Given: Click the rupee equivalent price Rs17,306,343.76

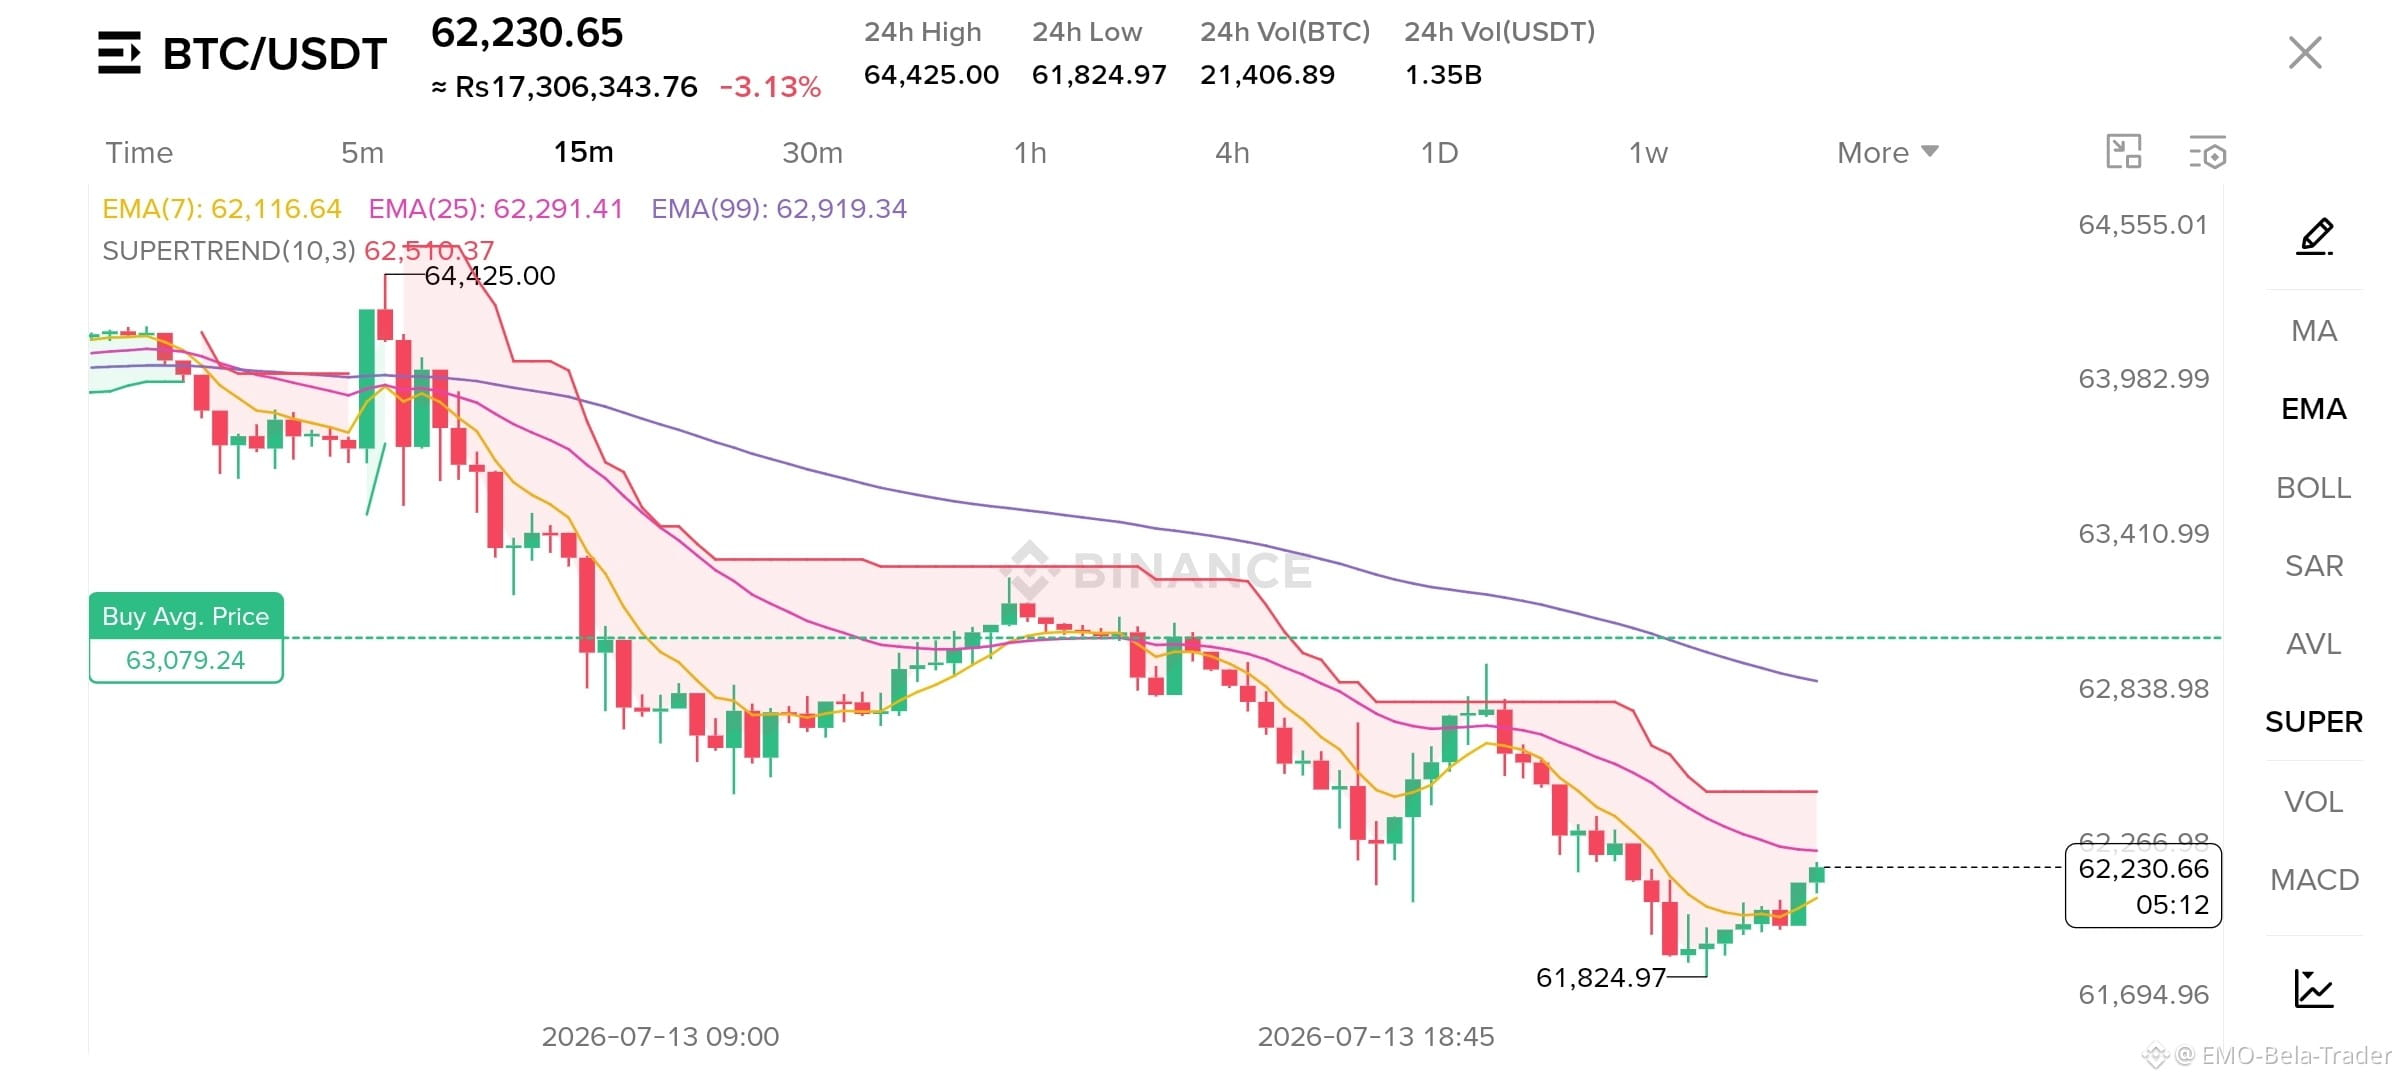Looking at the screenshot, I should point(565,87).
